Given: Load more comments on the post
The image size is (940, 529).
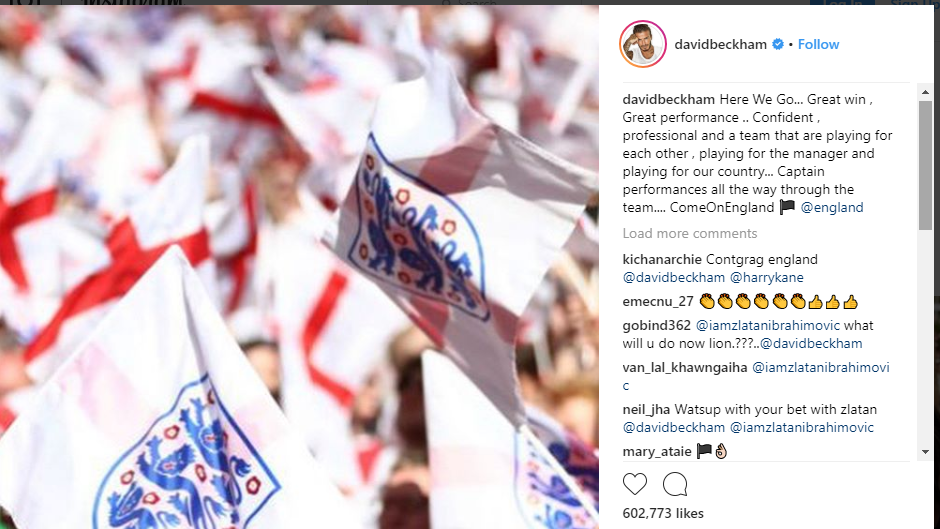Looking at the screenshot, I should pyautogui.click(x=689, y=233).
